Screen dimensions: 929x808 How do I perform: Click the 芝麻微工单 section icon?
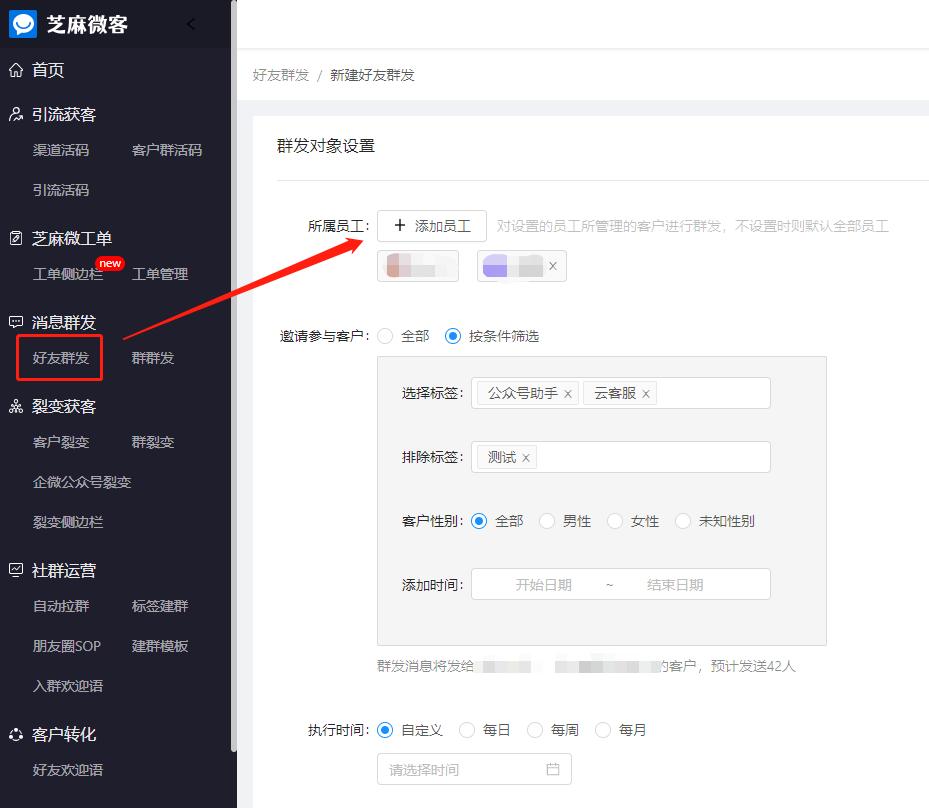[15, 238]
